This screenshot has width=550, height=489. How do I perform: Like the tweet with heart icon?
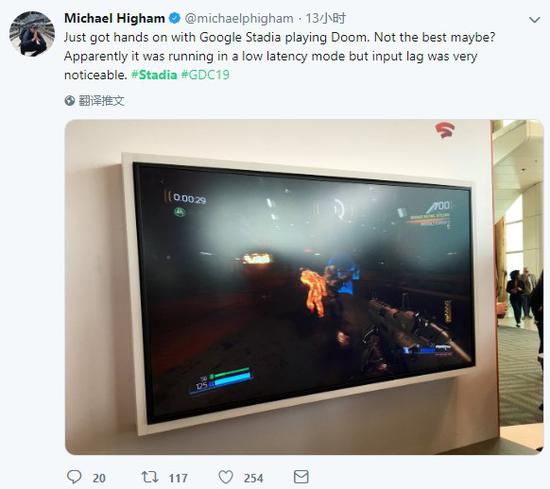(x=226, y=477)
